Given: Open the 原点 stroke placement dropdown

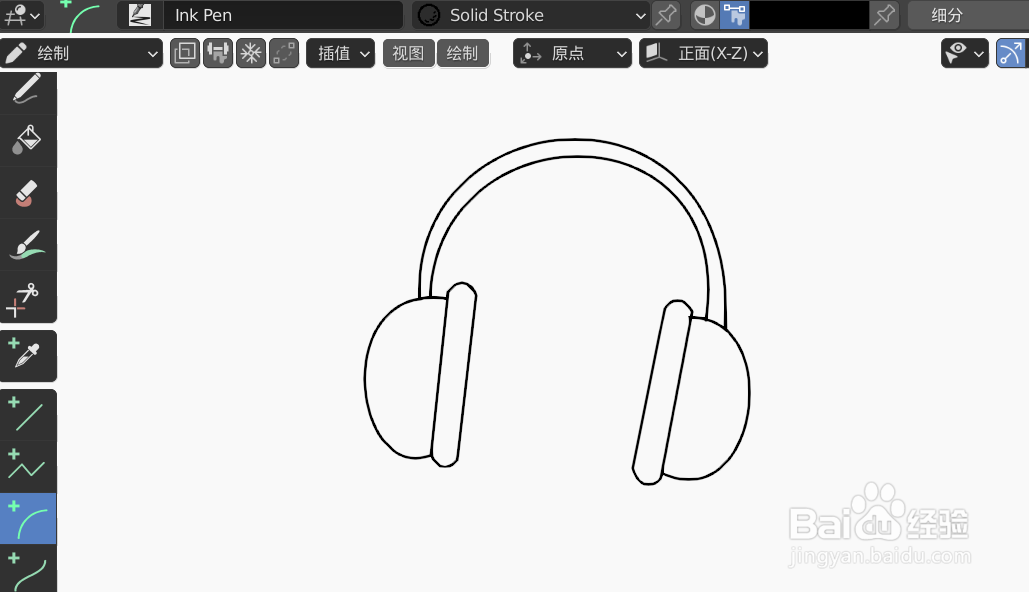Looking at the screenshot, I should (572, 53).
